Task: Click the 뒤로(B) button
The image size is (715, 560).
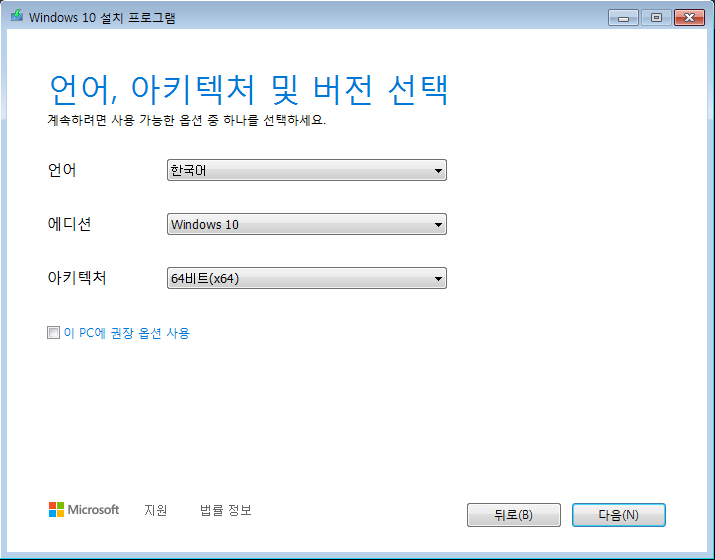Action: click(x=514, y=515)
